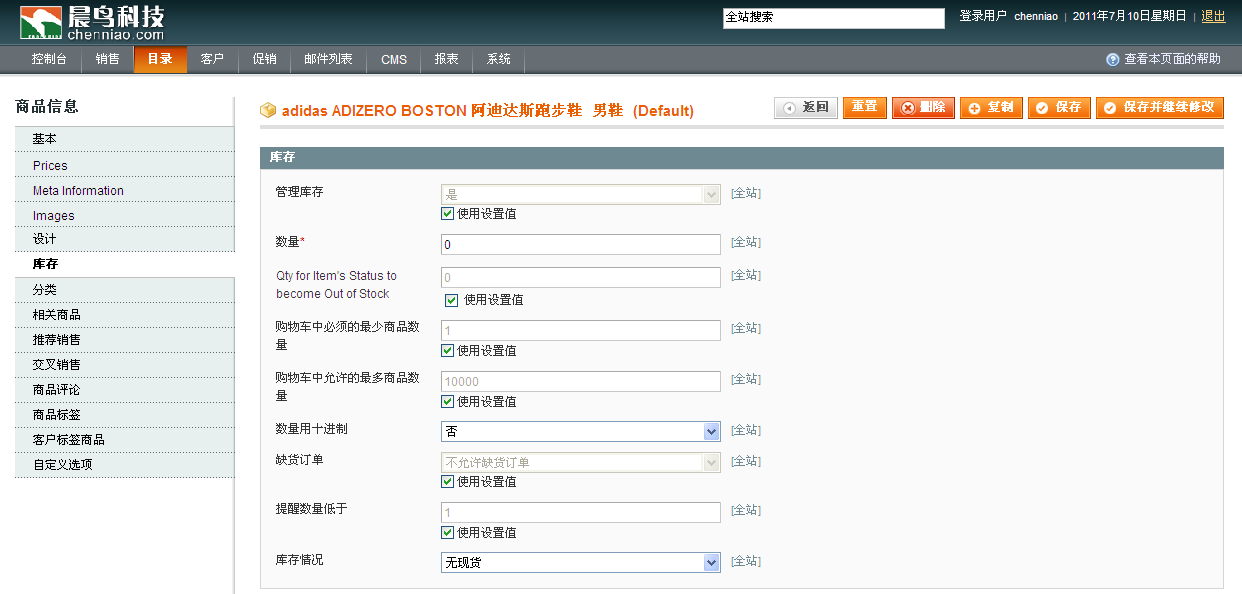The image size is (1242, 594).
Task: Click the 购物车中允许的最多商品数量 field
Action: tap(580, 381)
